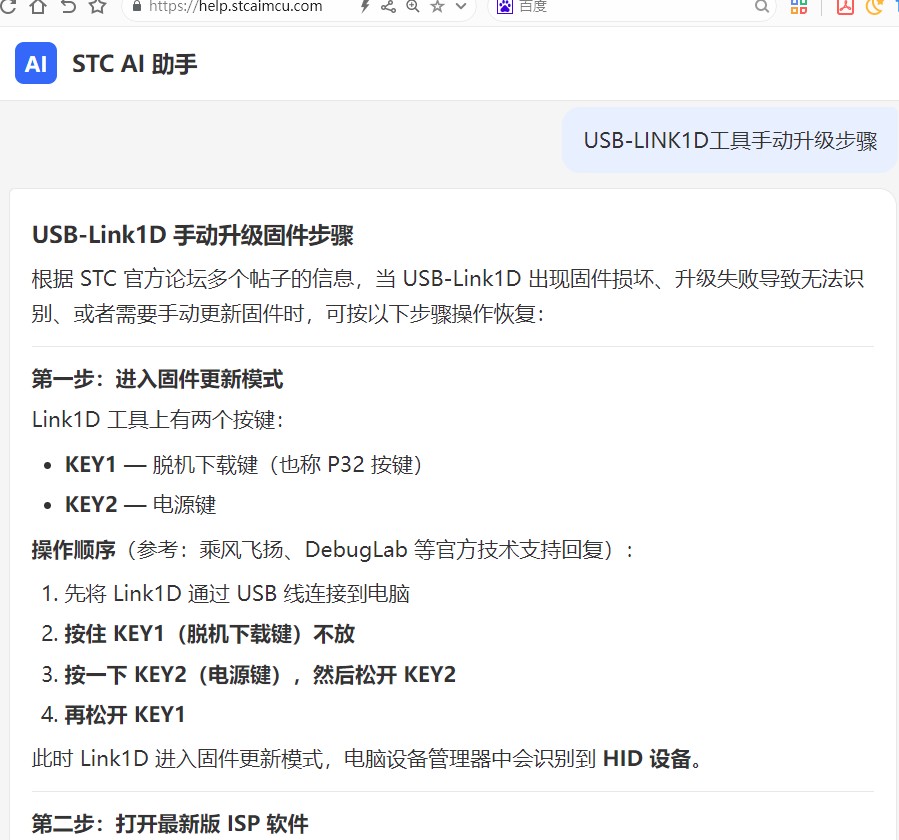Viewport: 899px width, 840px height.
Task: Click the STC AI 助手 title
Action: [x=135, y=64]
